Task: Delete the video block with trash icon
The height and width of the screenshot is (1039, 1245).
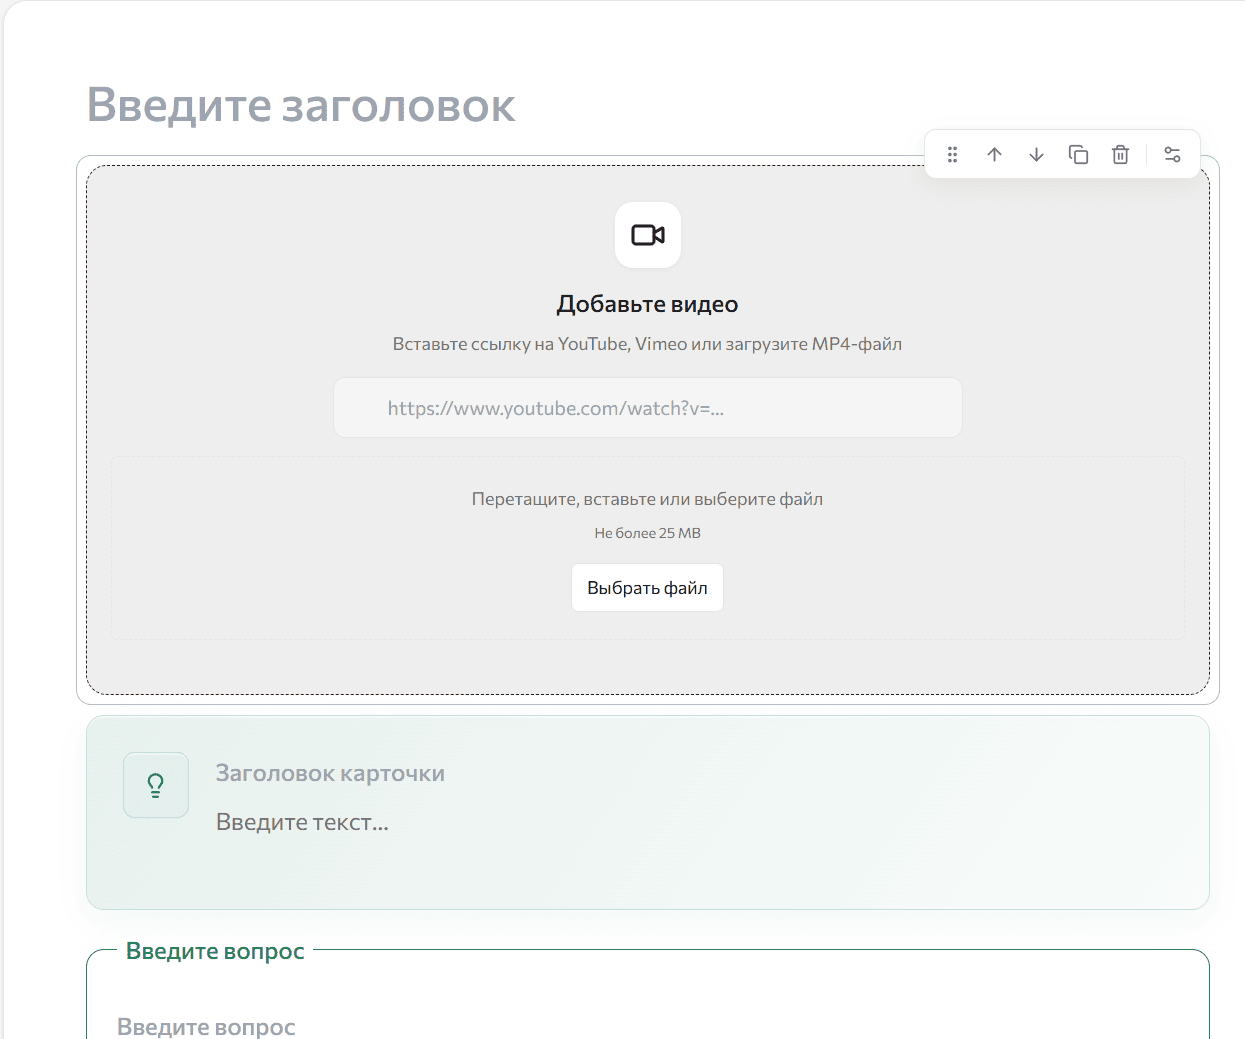Action: pyautogui.click(x=1120, y=154)
